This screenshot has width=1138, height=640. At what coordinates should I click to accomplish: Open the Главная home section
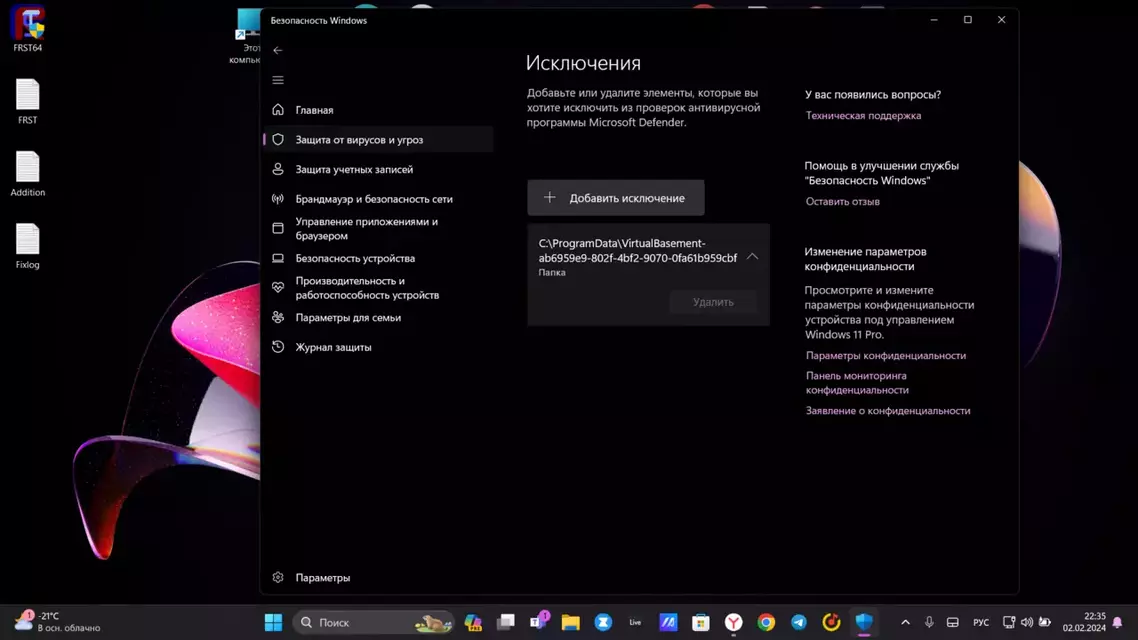click(379, 110)
